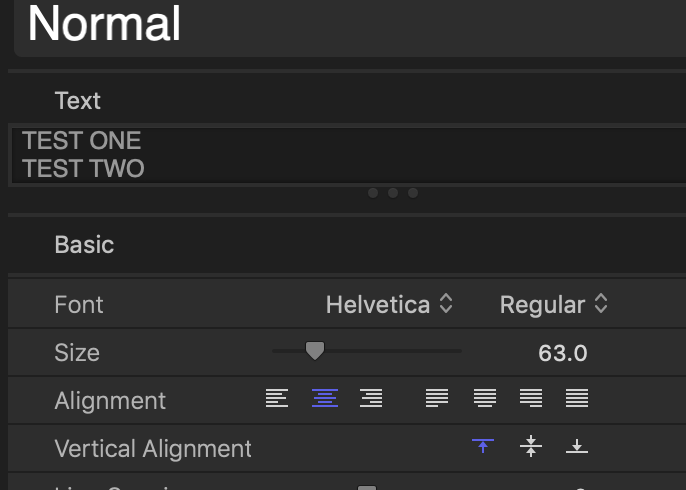Click the 63.0 size value field
686x490 pixels.
click(562, 353)
